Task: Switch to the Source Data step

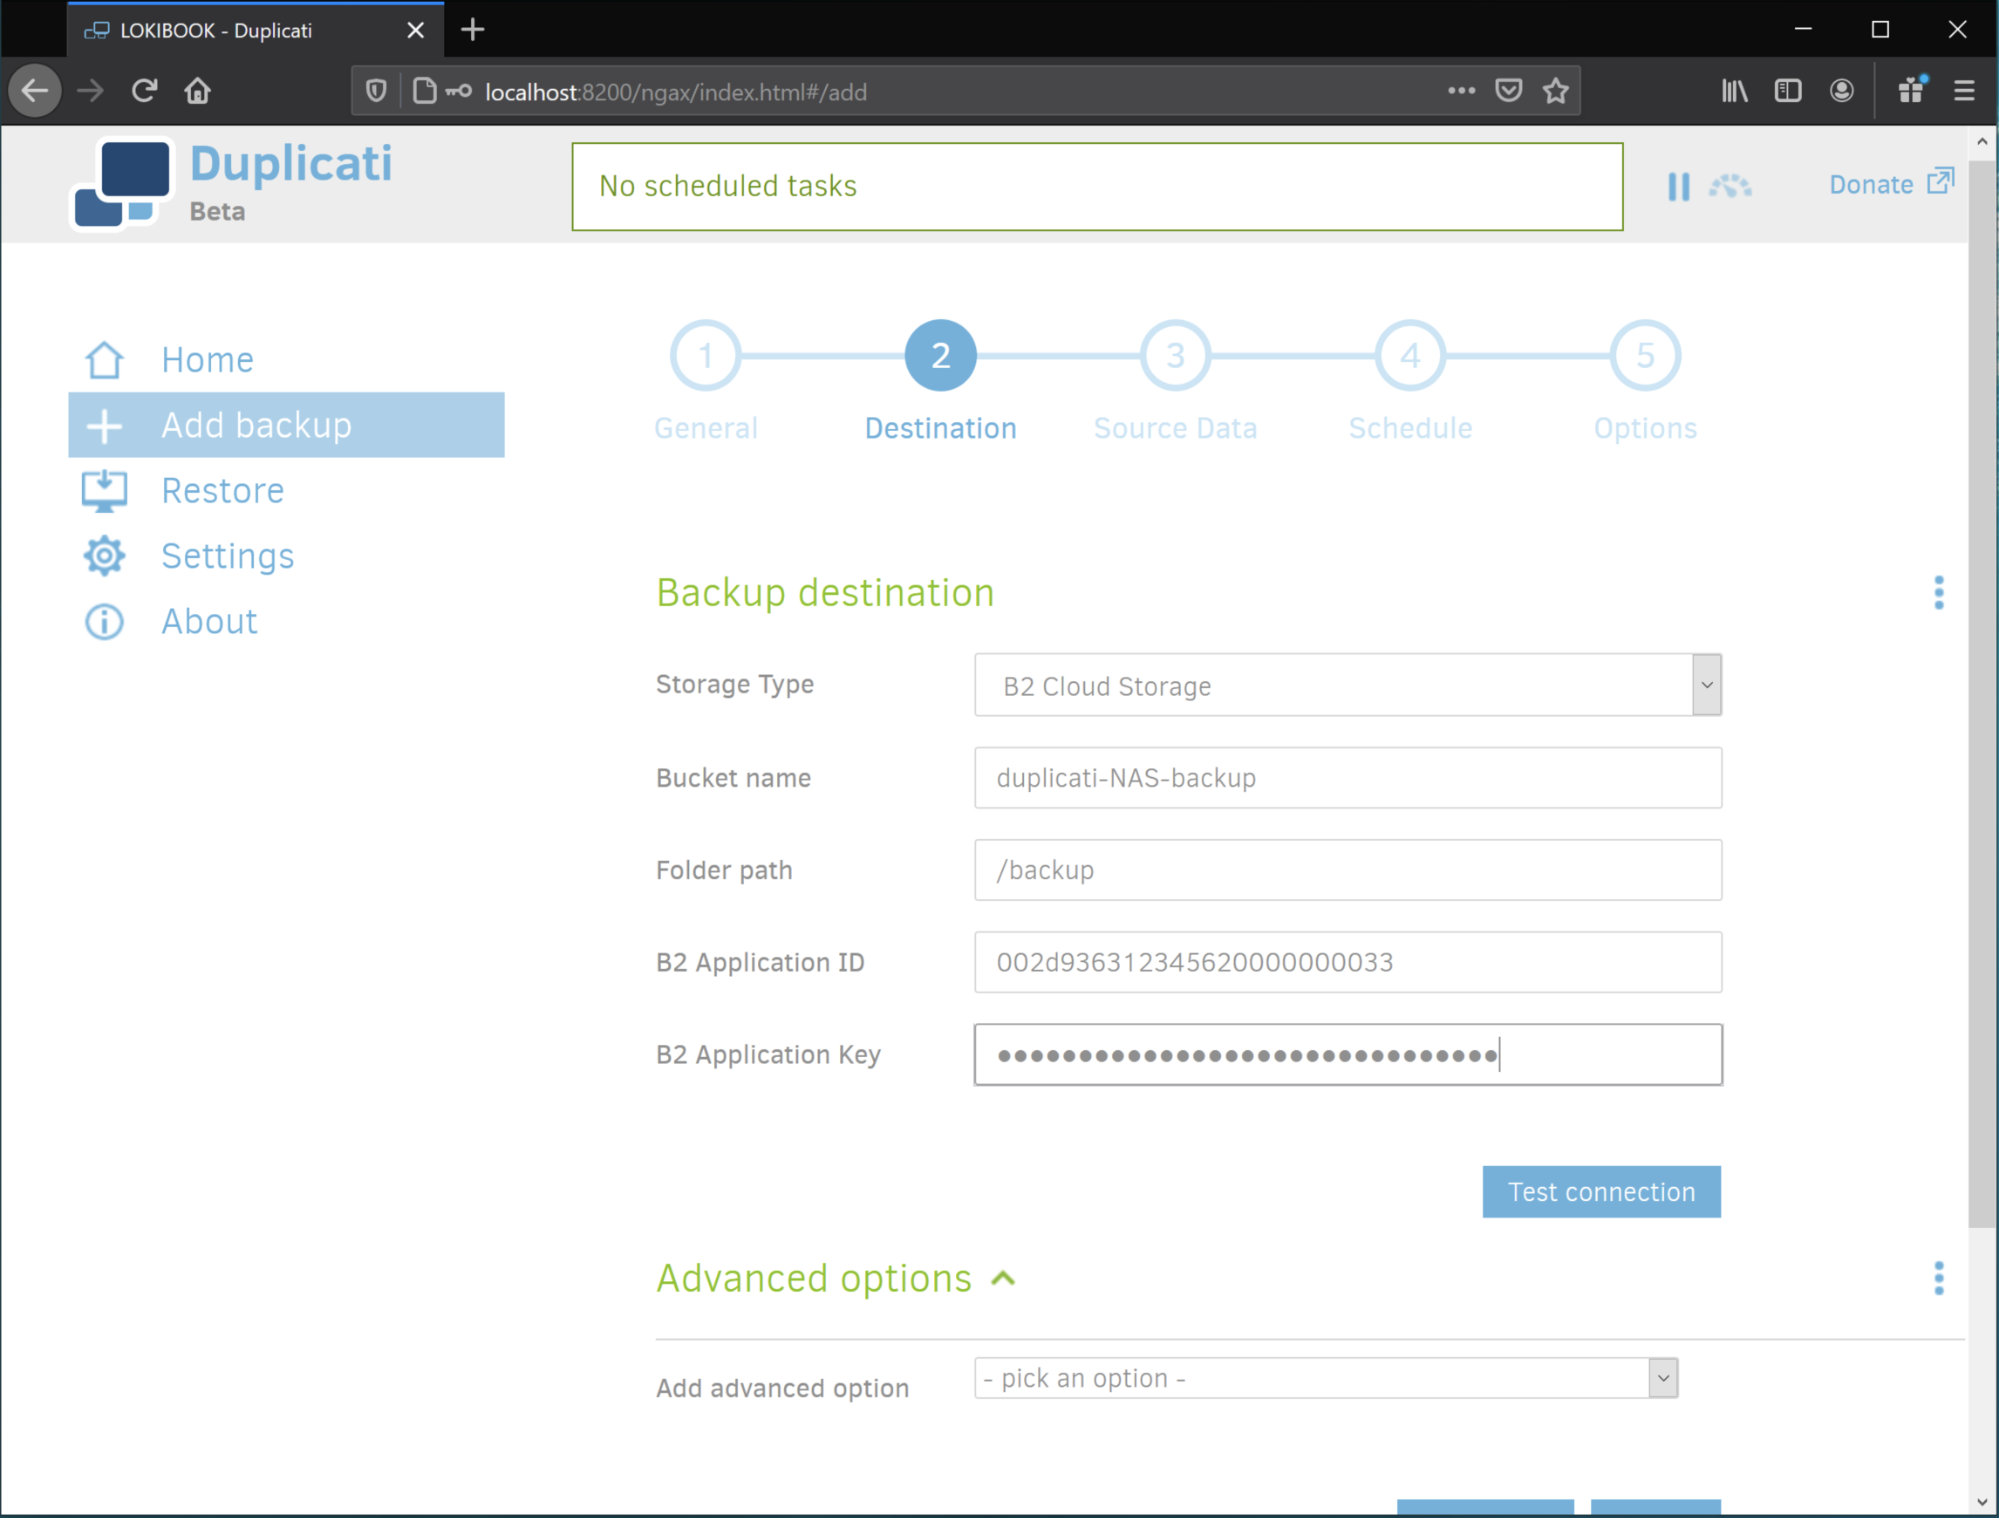Action: coord(1174,355)
